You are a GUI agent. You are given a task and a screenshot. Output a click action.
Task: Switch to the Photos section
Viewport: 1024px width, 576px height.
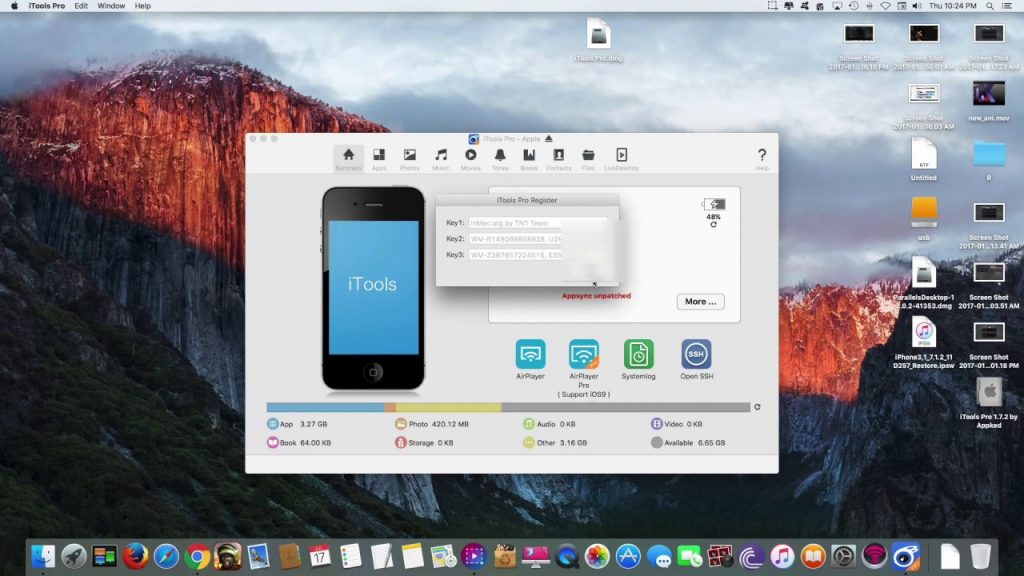click(x=409, y=158)
